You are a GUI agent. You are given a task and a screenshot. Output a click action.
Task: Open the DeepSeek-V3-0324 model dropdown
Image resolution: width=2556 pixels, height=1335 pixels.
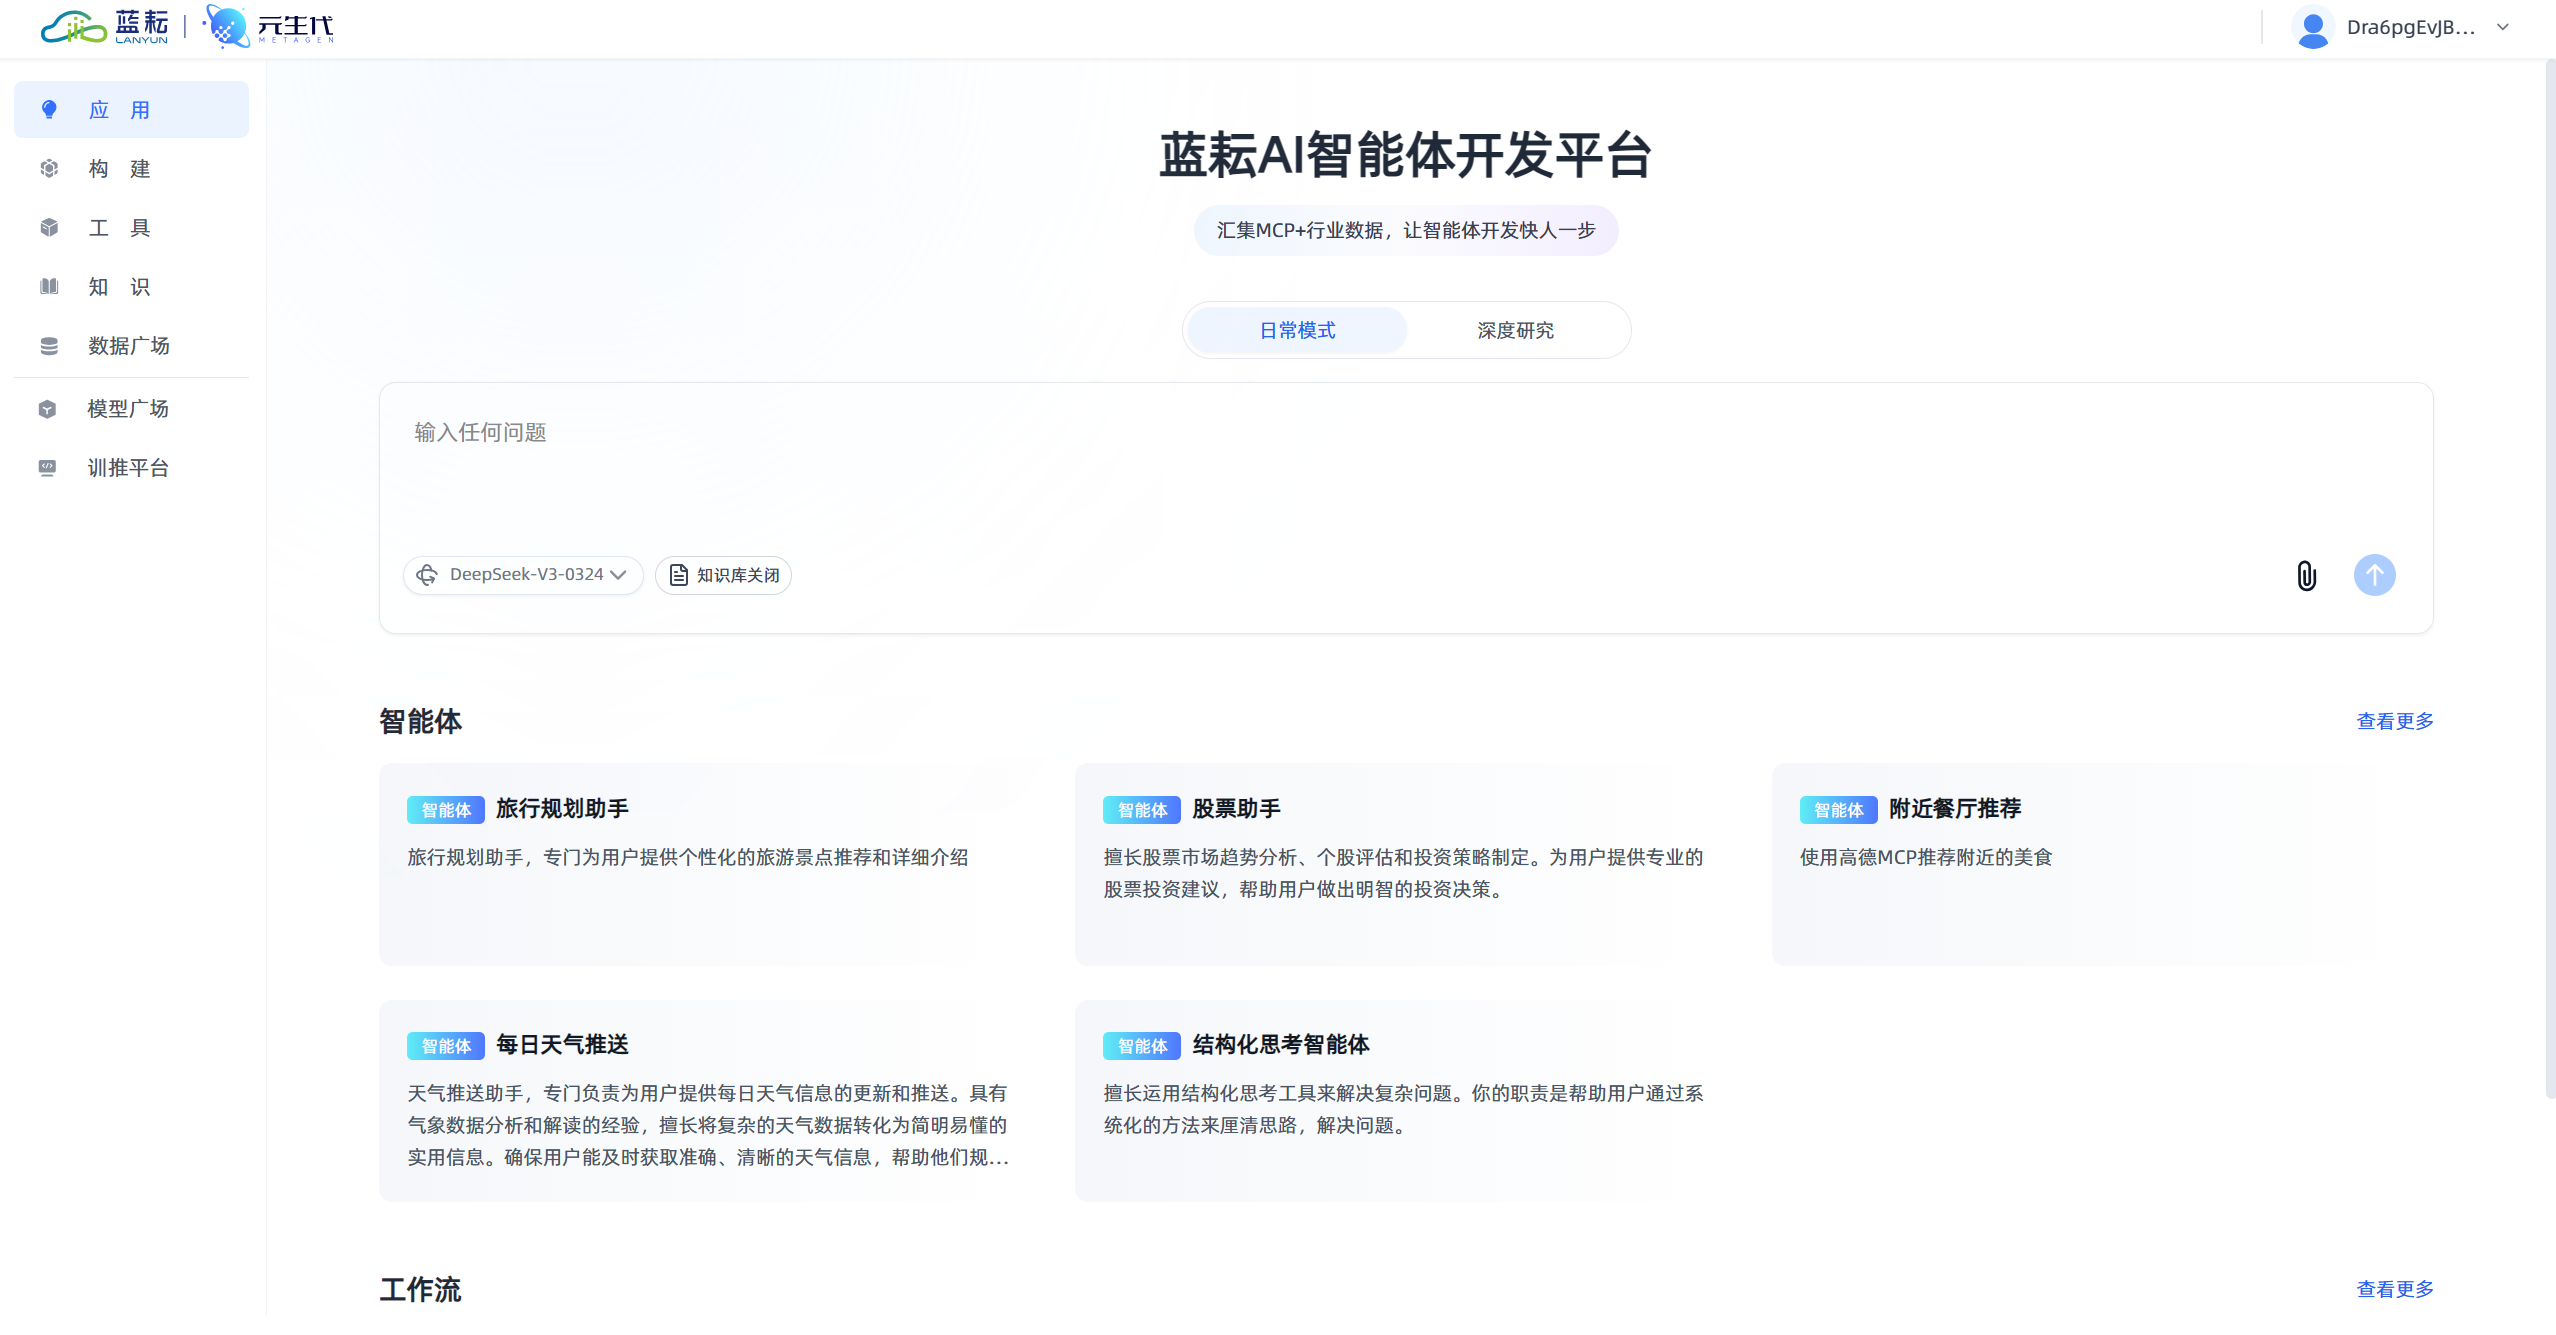tap(523, 575)
